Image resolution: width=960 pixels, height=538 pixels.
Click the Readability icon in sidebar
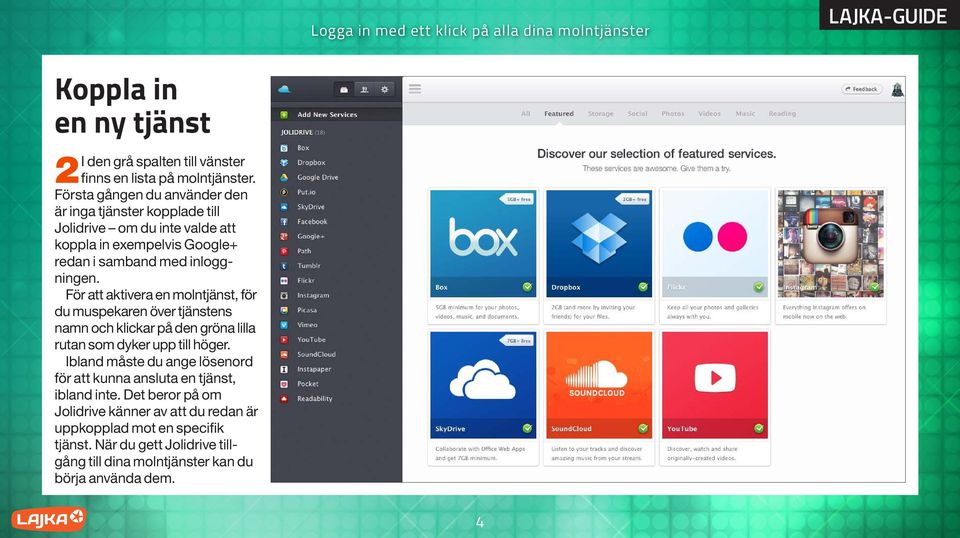pyautogui.click(x=284, y=398)
